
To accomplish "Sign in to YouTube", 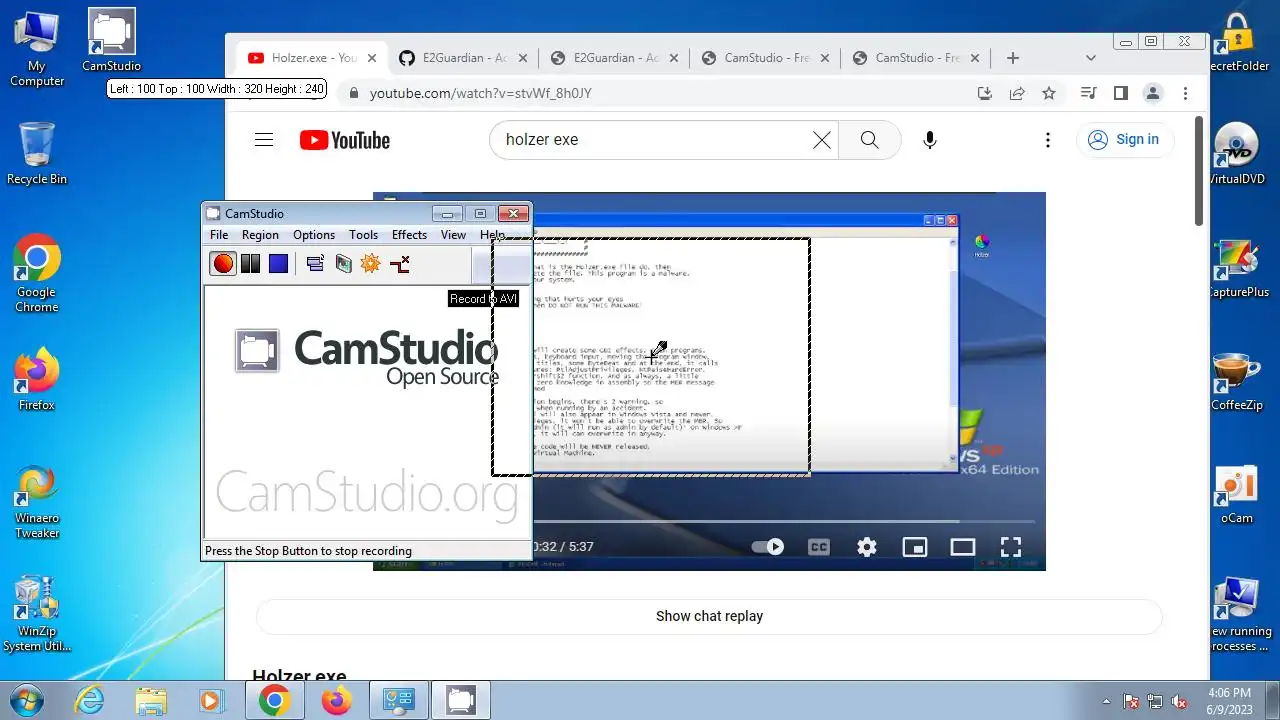I will 1125,140.
